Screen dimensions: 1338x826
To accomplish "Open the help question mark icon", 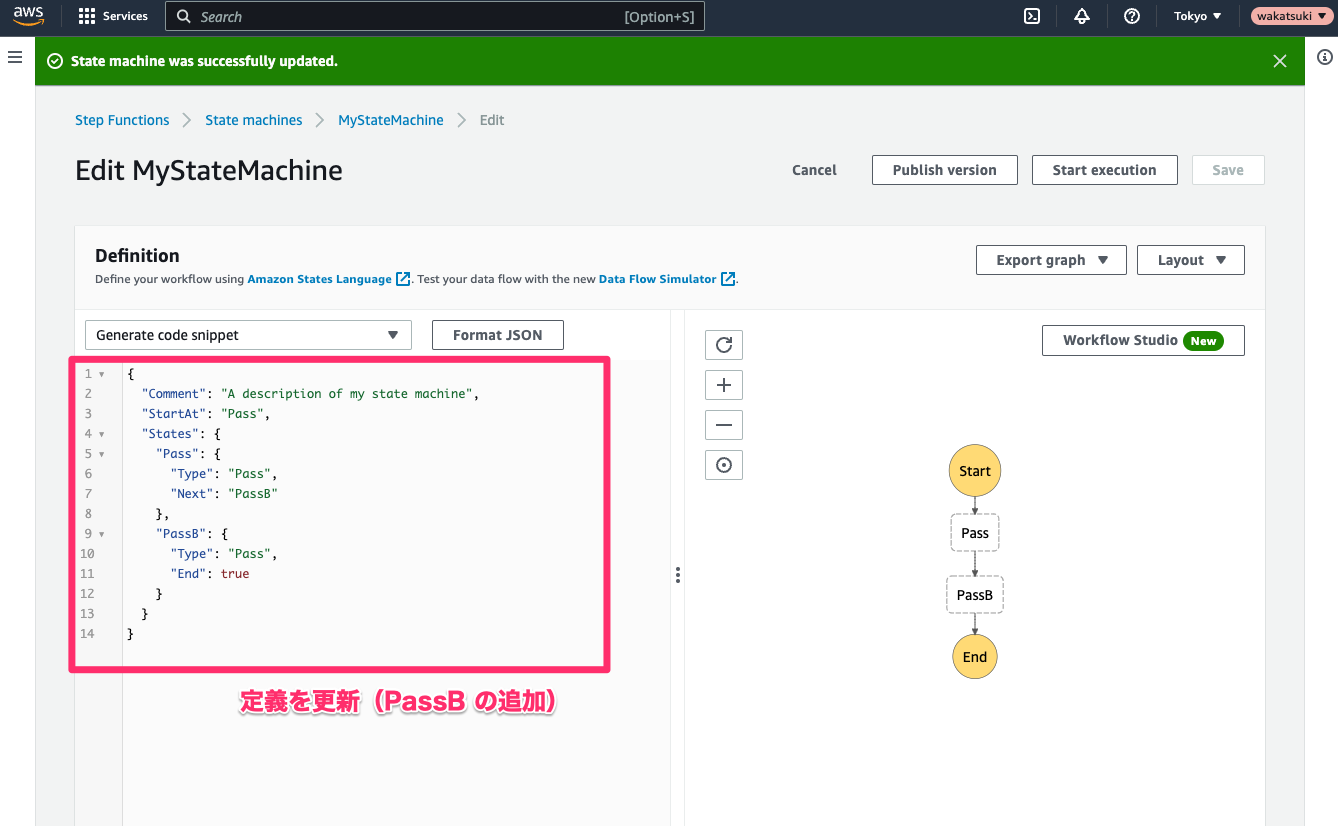I will 1131,16.
